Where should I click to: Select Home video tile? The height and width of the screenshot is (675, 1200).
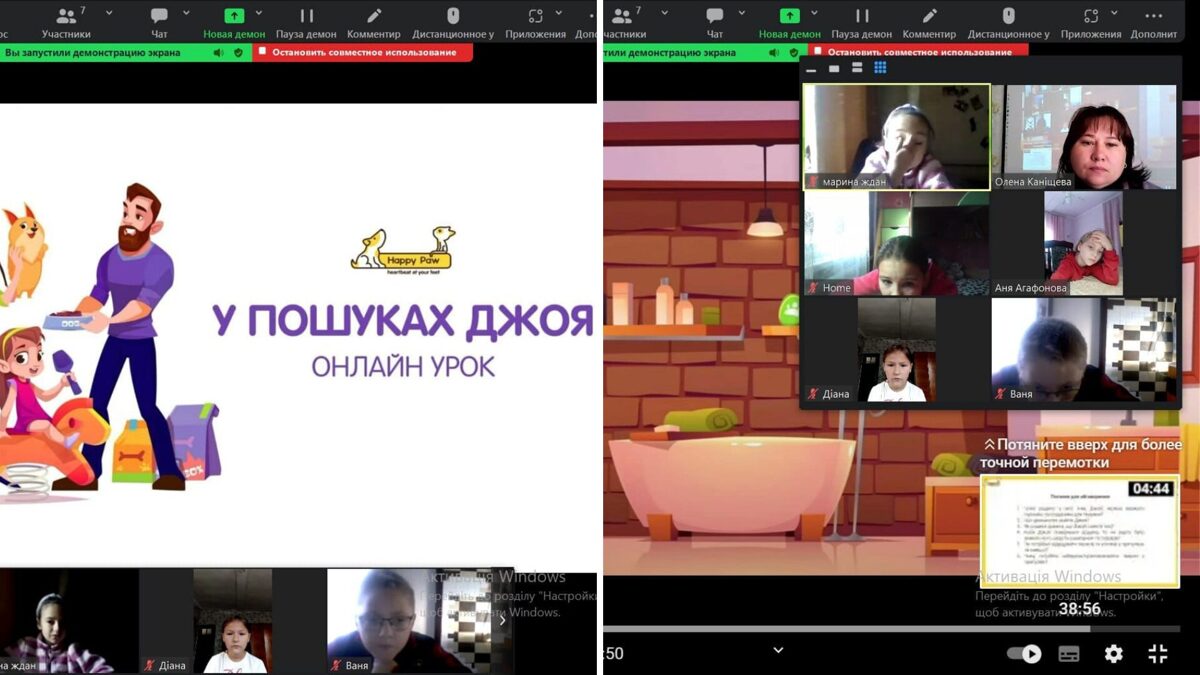point(897,243)
